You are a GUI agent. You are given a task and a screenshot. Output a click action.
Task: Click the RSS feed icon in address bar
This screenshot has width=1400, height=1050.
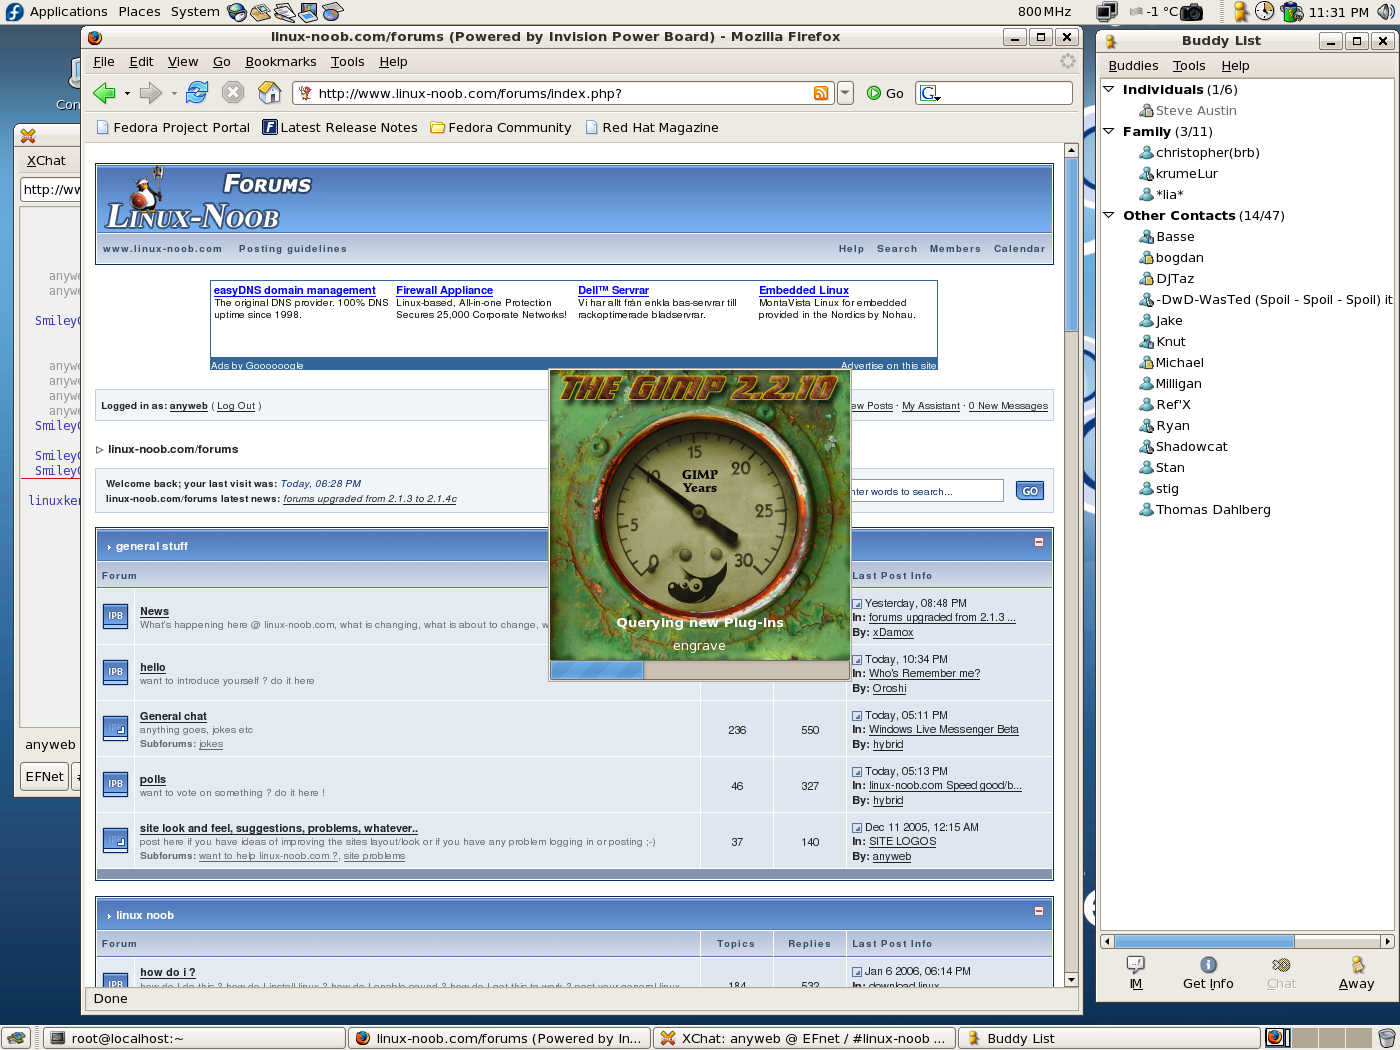tap(821, 93)
